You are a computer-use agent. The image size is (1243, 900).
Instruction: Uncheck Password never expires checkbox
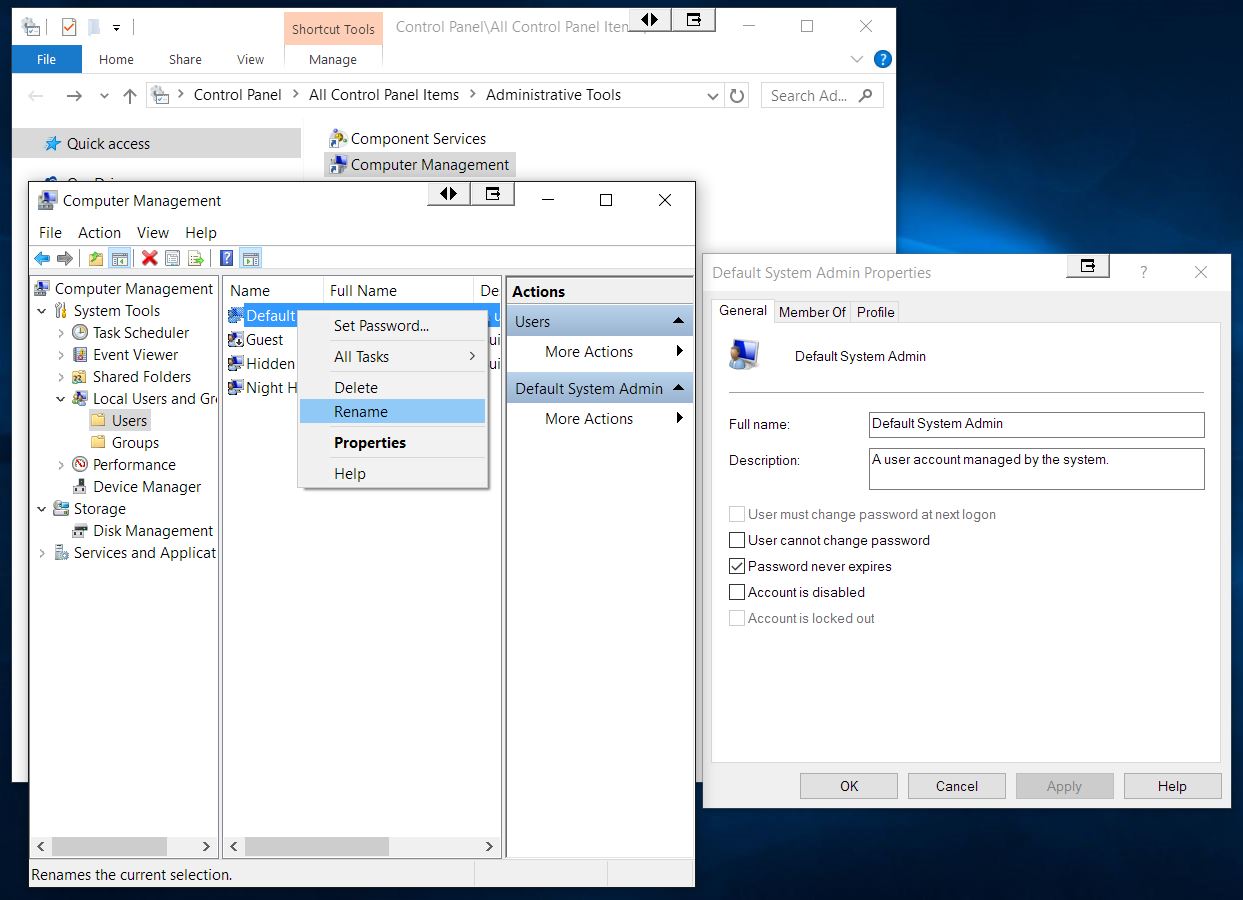[737, 566]
